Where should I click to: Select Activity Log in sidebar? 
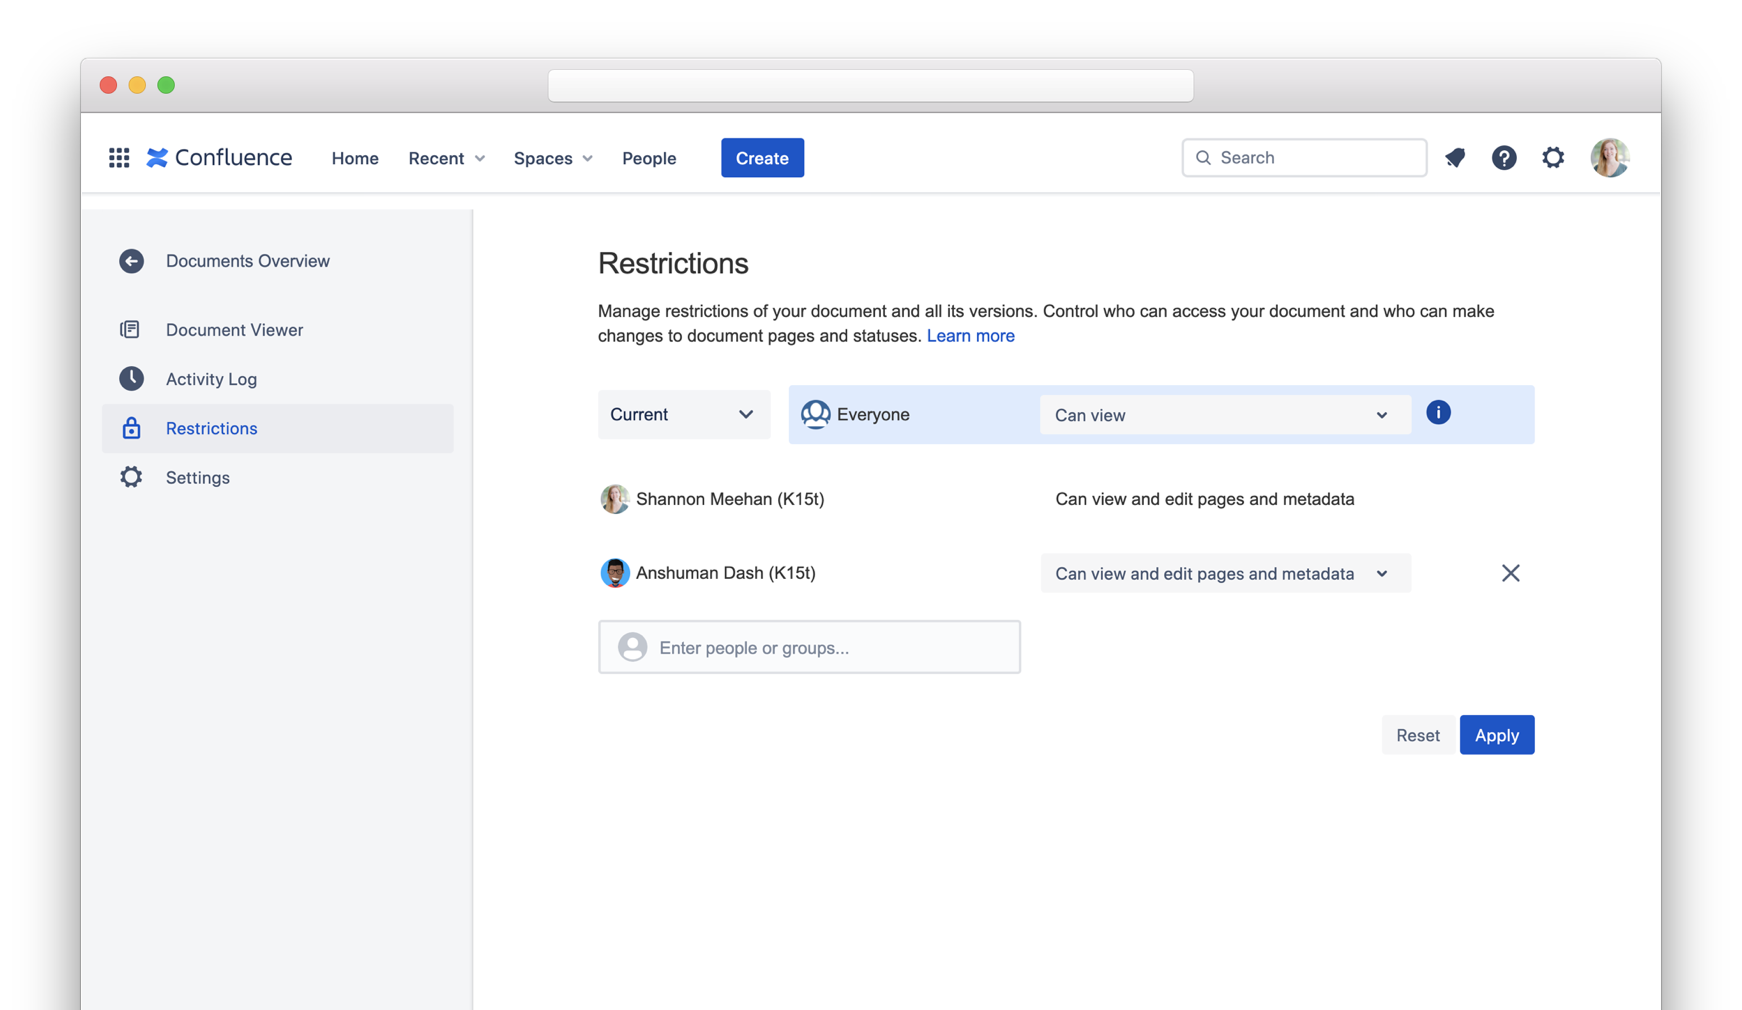pyautogui.click(x=211, y=379)
